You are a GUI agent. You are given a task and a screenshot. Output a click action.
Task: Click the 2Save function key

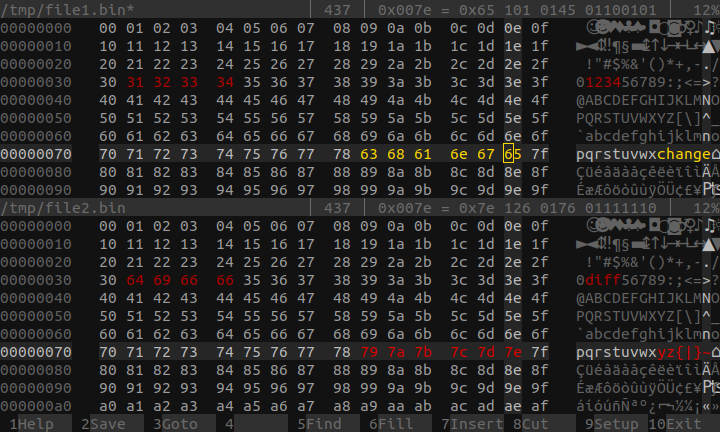[x=103, y=424]
